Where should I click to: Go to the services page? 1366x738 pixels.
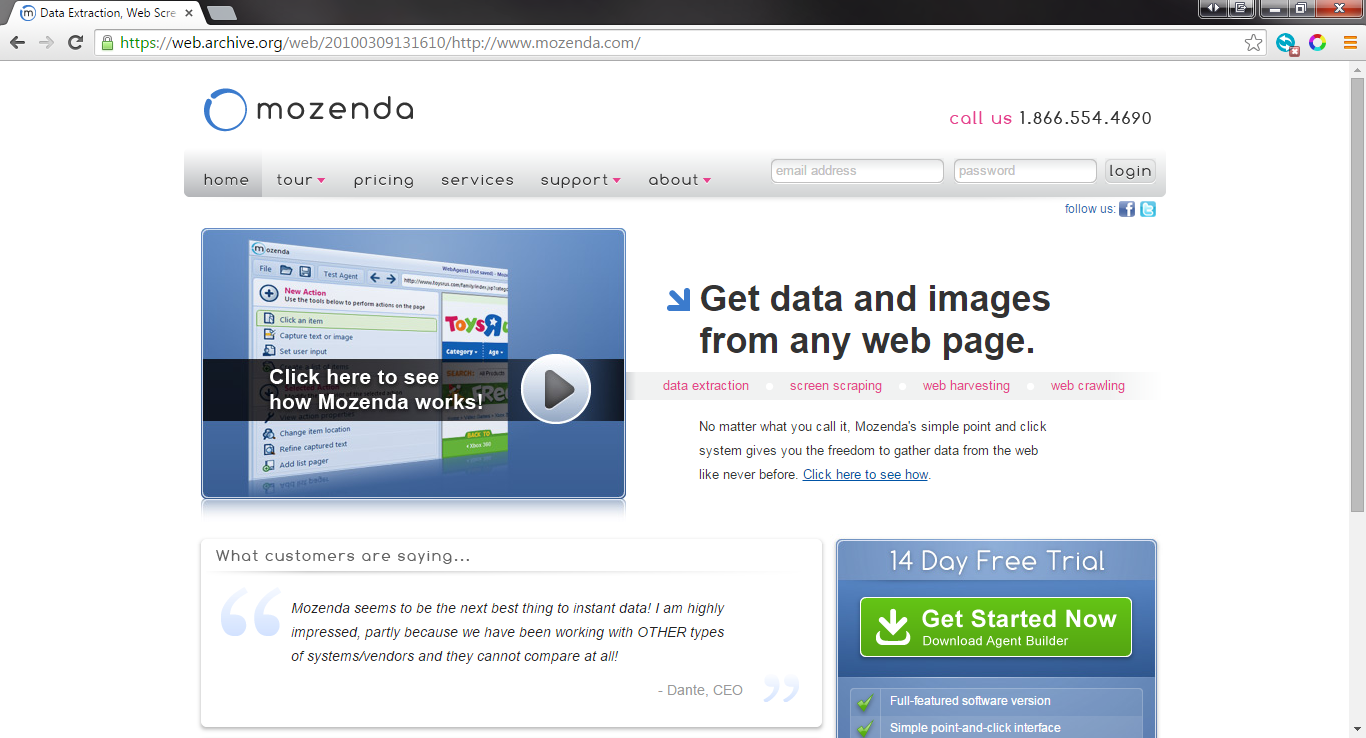click(477, 180)
